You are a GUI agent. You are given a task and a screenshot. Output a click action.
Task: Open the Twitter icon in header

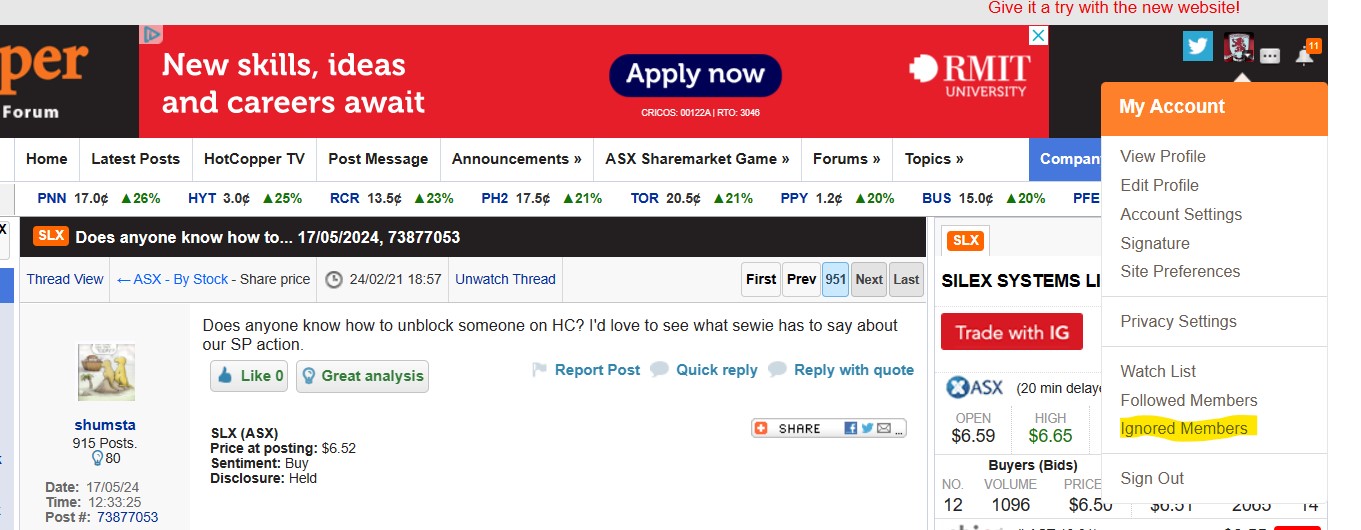pyautogui.click(x=1197, y=47)
